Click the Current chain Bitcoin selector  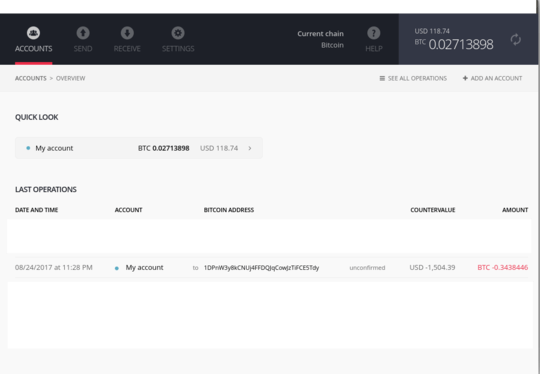[x=320, y=39]
